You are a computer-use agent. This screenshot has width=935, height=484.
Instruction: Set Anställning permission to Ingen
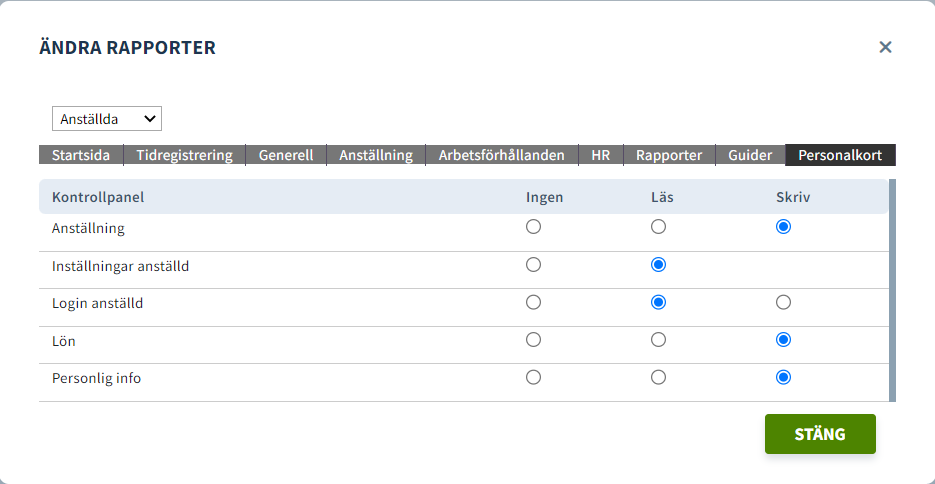click(x=533, y=227)
